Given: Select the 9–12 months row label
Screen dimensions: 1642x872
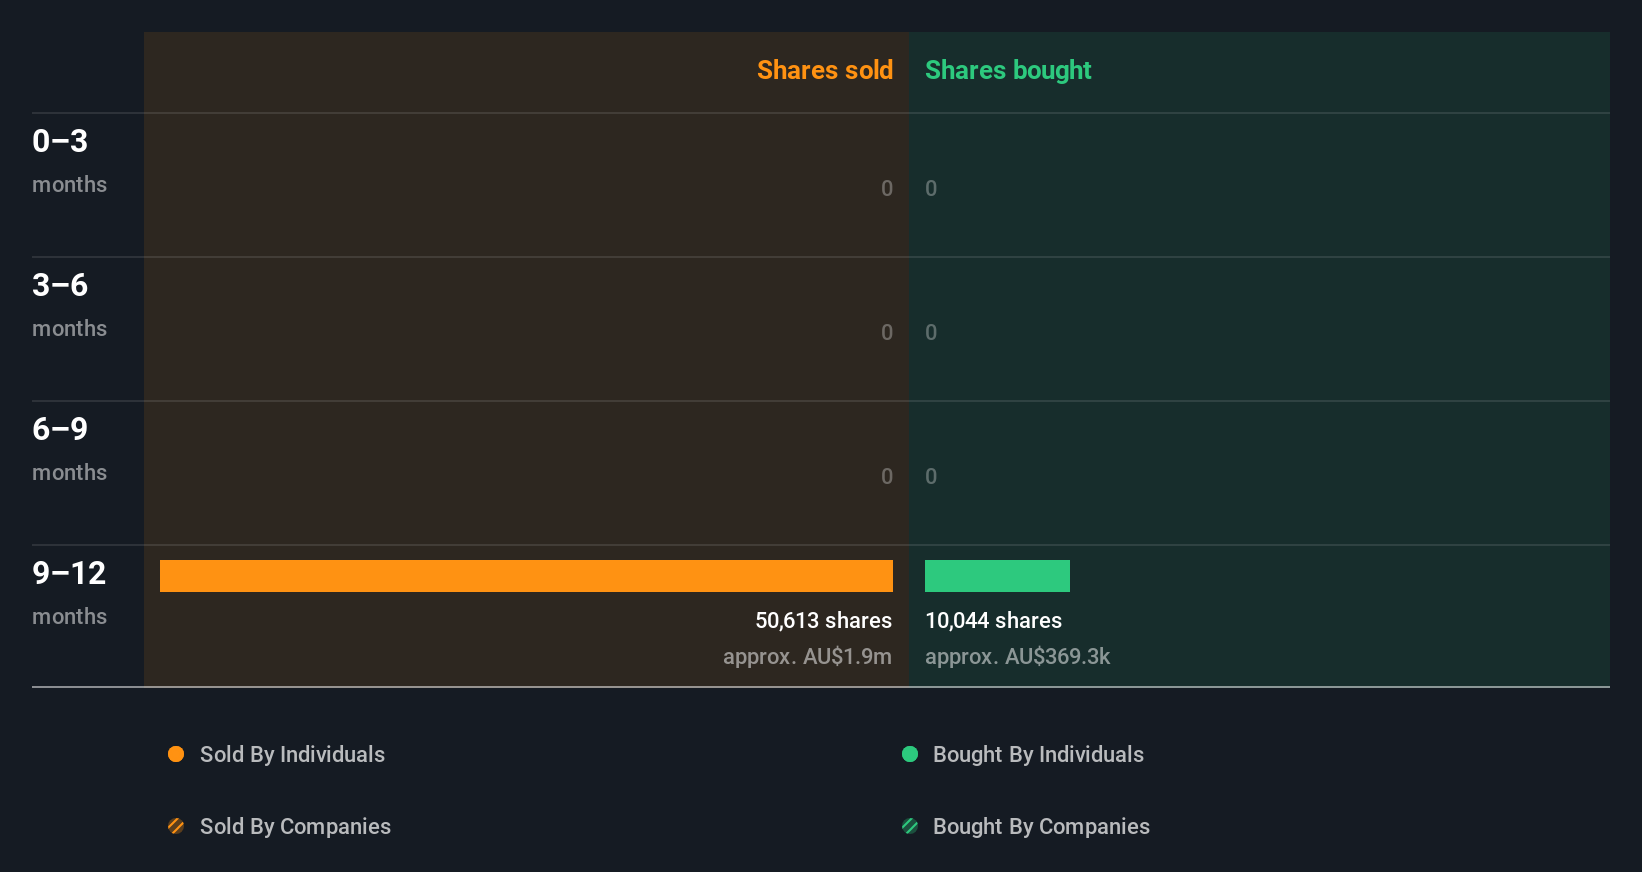Looking at the screenshot, I should (69, 593).
